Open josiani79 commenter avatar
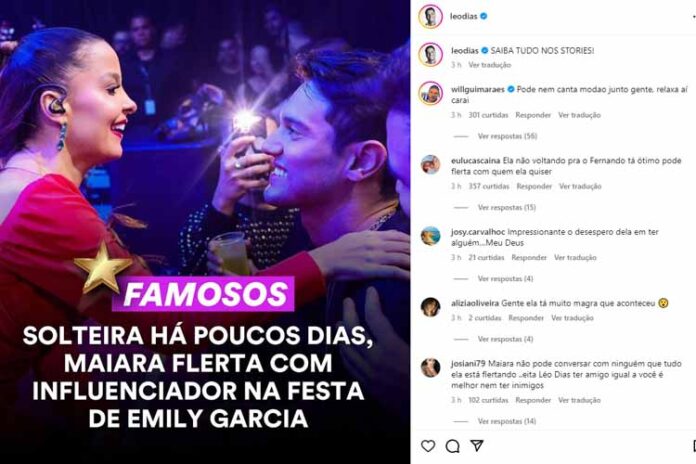 [430, 368]
